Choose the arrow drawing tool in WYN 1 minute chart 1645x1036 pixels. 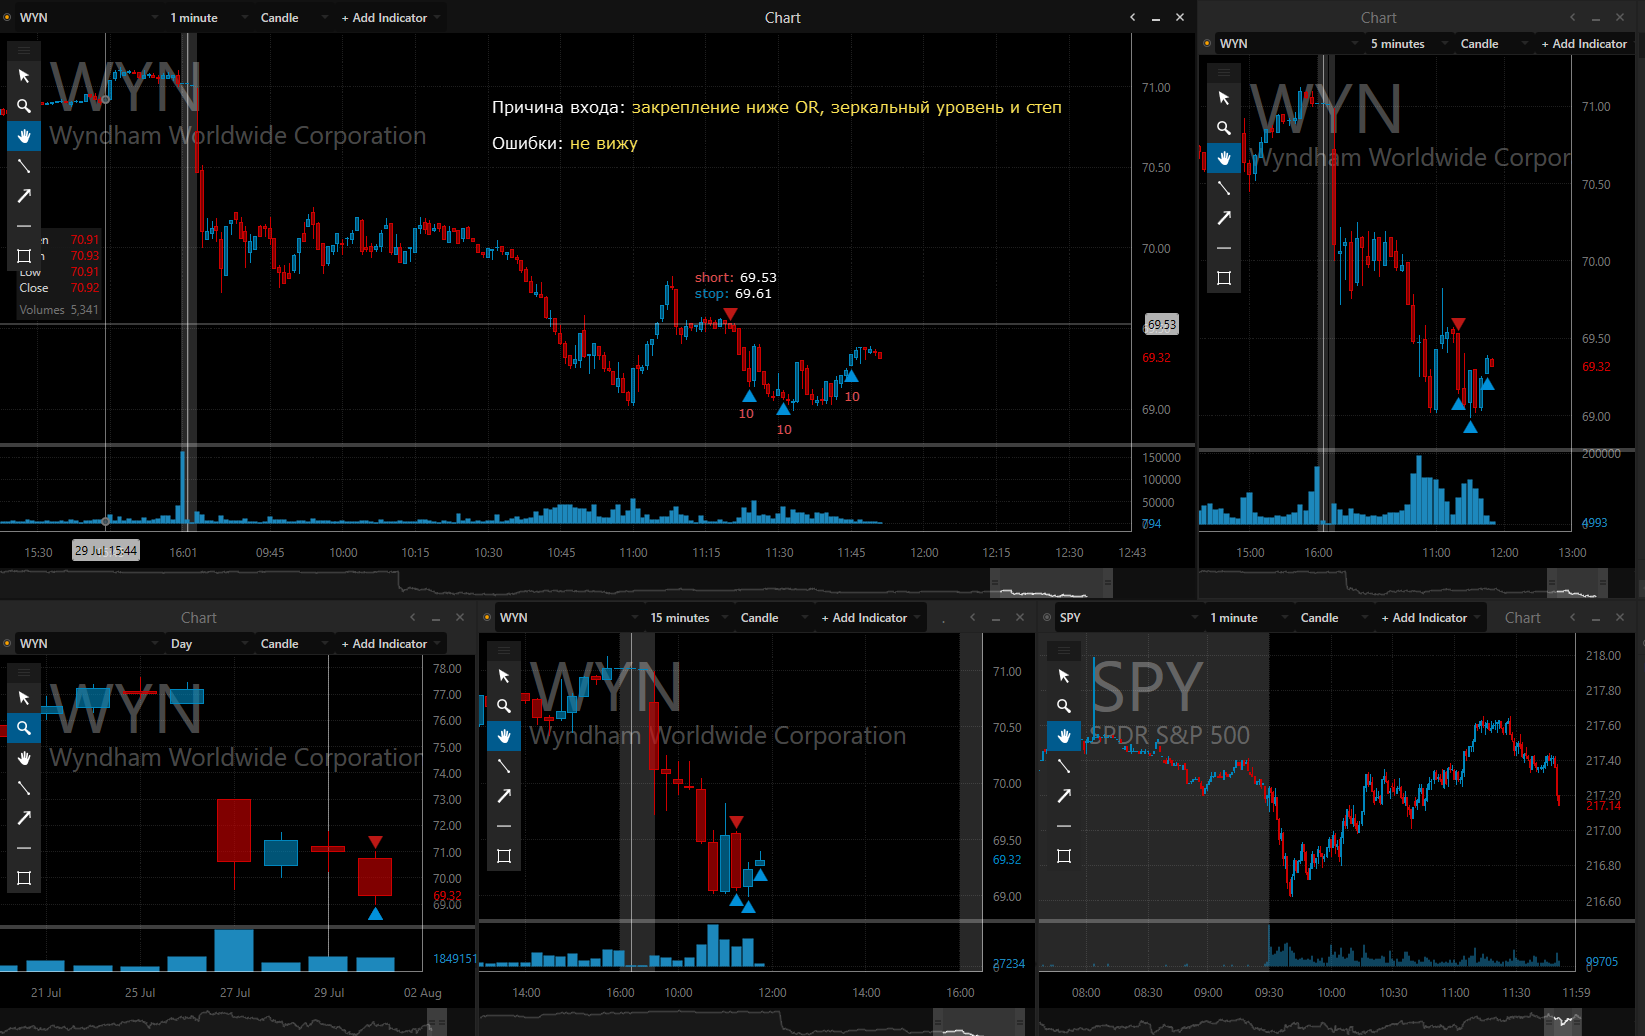coord(24,196)
